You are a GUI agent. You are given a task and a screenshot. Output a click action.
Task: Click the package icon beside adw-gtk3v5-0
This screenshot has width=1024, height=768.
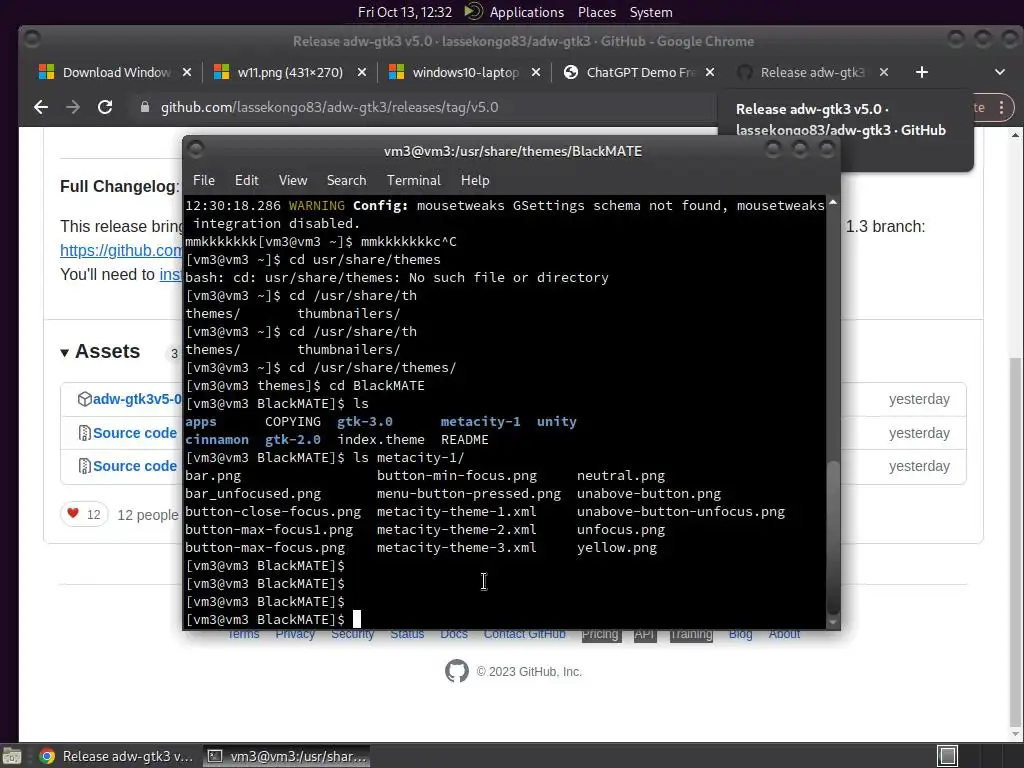[84, 399]
